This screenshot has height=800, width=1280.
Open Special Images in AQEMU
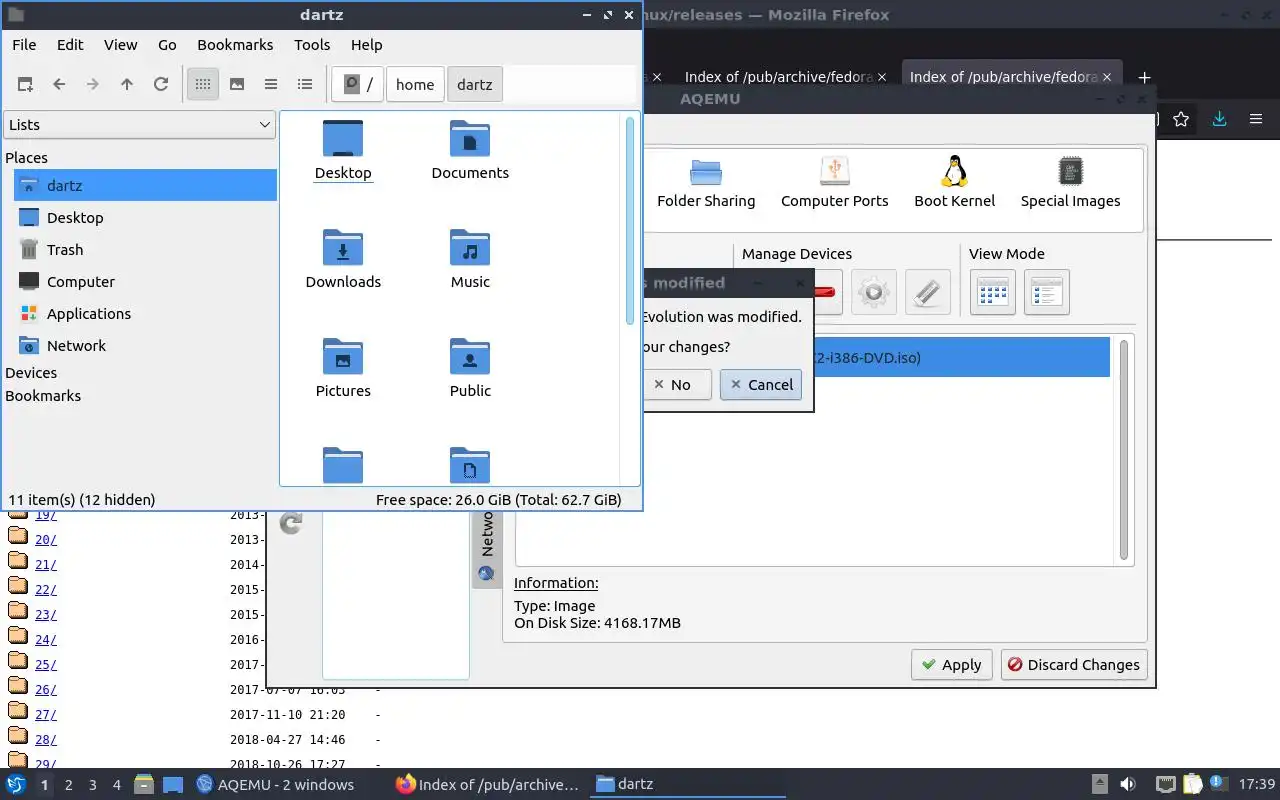[x=1070, y=182]
